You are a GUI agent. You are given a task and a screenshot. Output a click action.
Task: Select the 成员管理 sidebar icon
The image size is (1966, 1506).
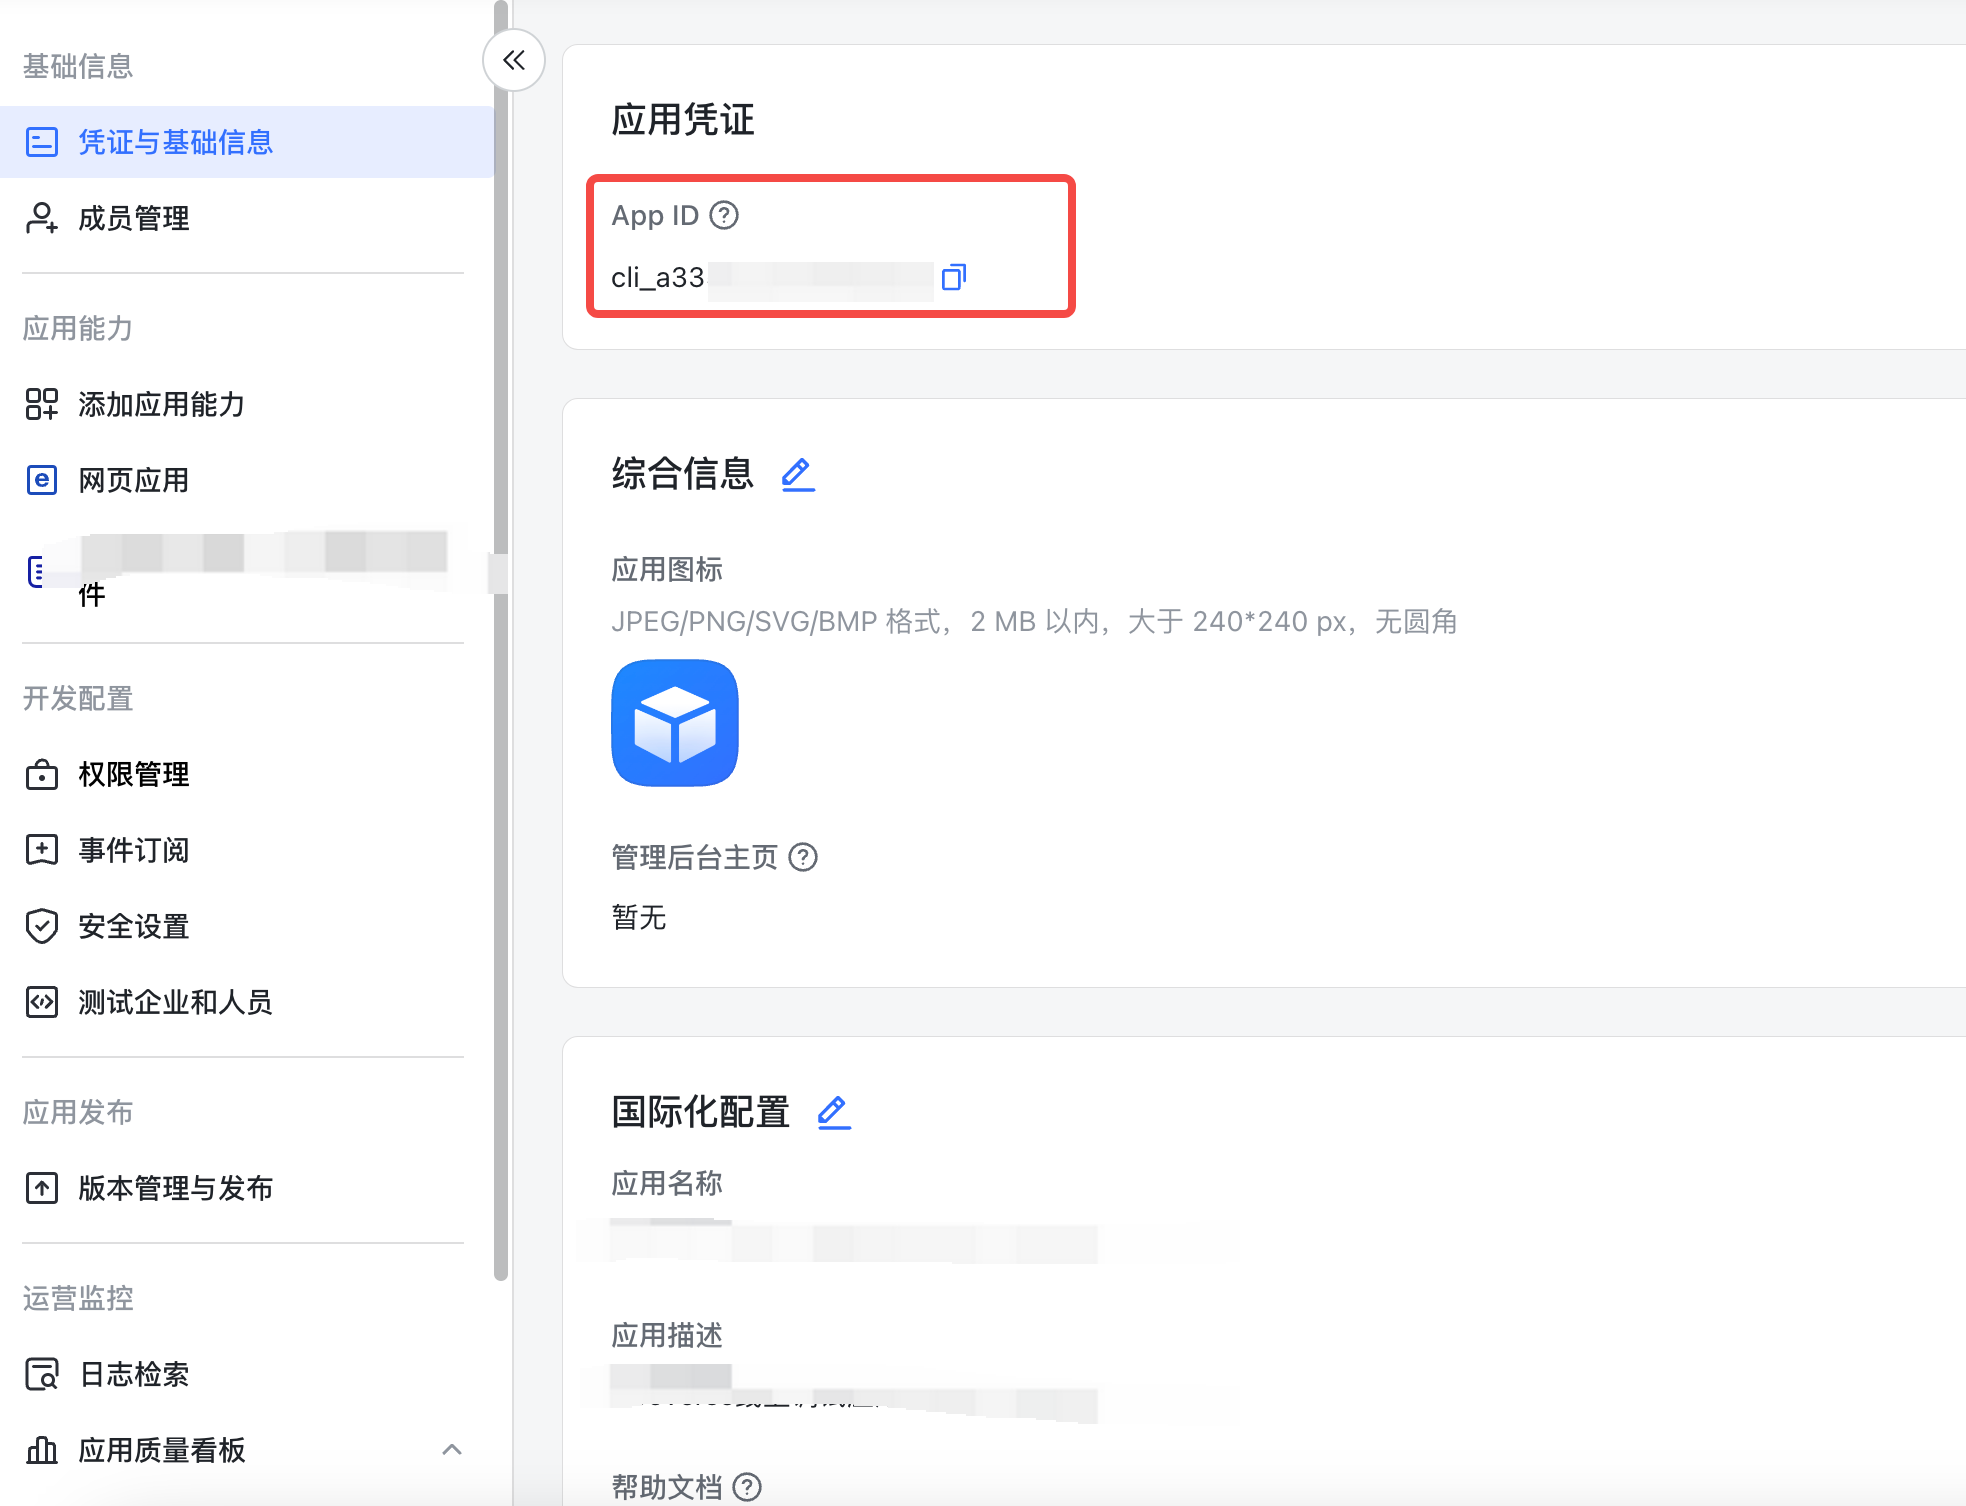point(41,219)
